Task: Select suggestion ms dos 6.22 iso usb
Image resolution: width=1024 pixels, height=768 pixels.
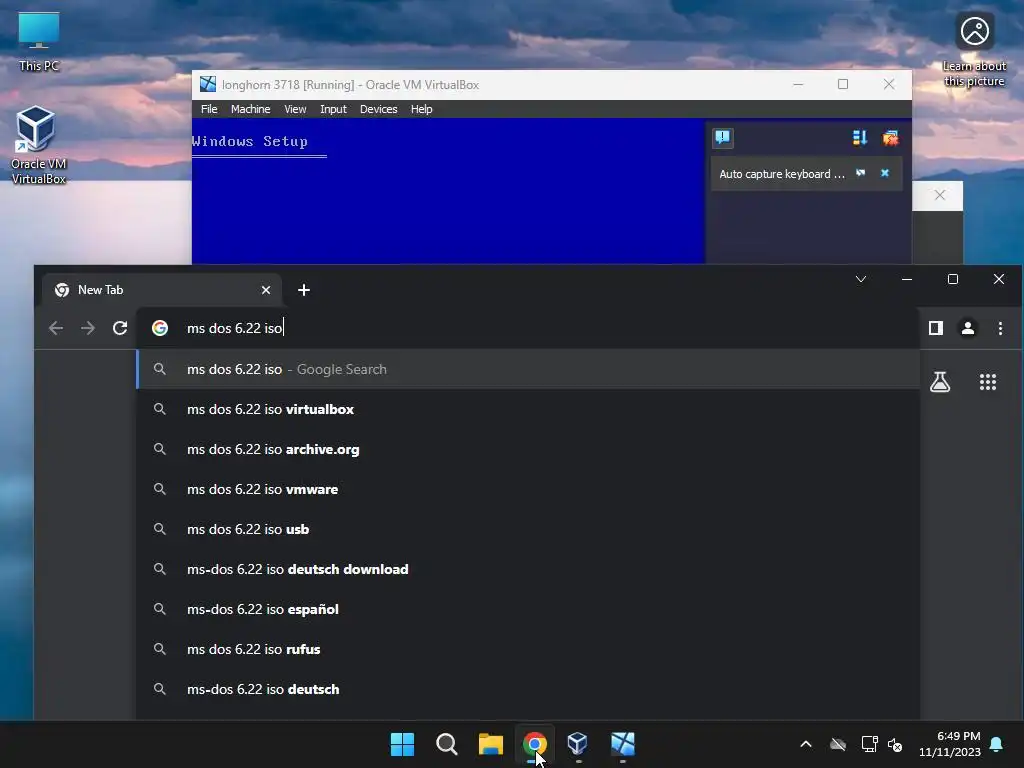Action: click(x=528, y=529)
